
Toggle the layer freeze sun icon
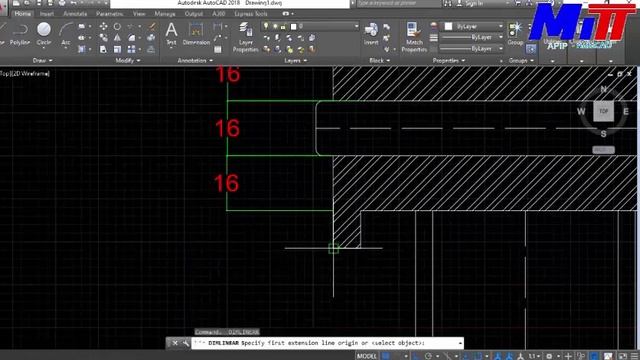coord(275,27)
